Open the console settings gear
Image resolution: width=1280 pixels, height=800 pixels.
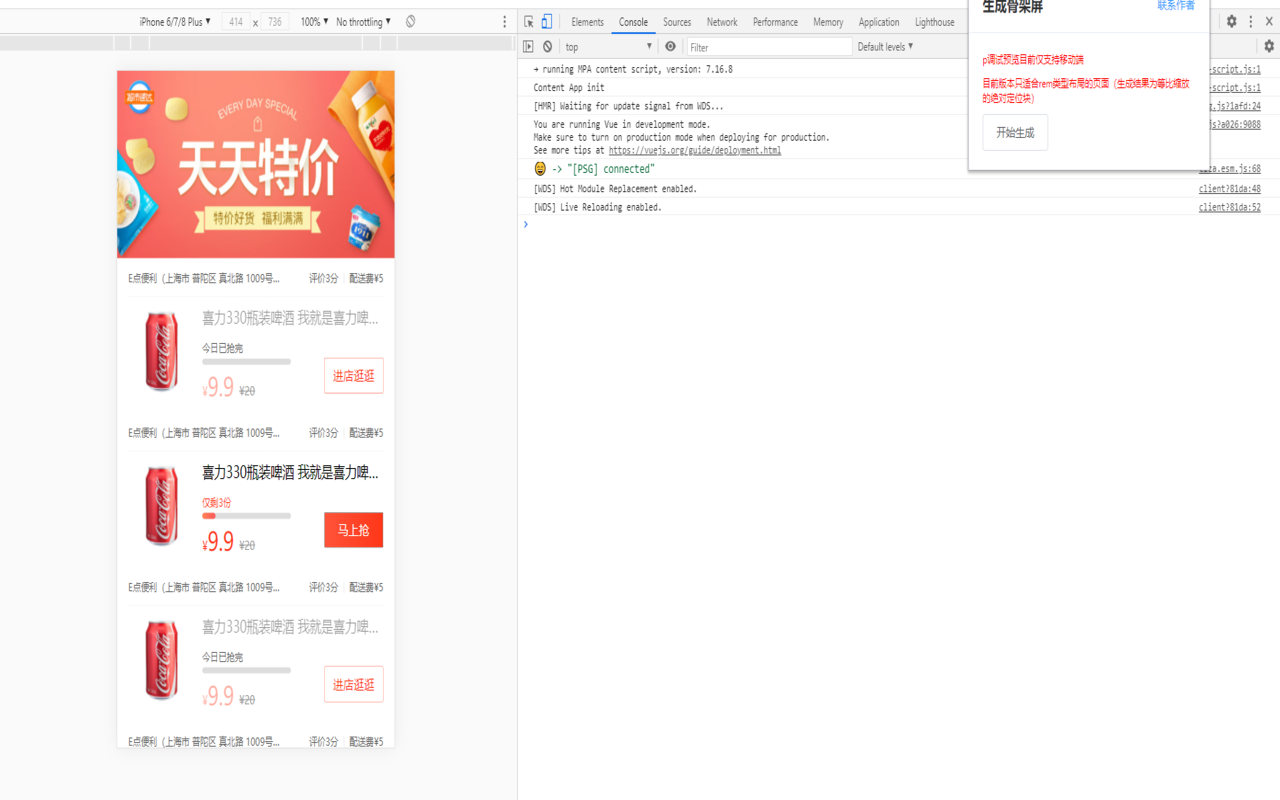pos(1269,47)
